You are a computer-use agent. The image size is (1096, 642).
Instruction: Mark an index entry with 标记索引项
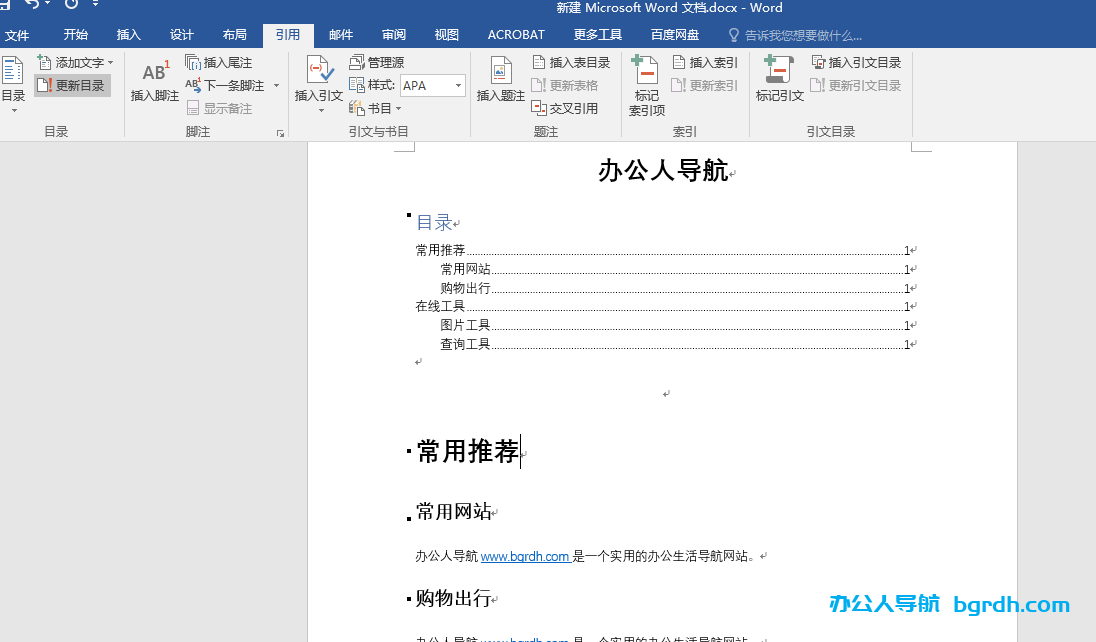[646, 85]
